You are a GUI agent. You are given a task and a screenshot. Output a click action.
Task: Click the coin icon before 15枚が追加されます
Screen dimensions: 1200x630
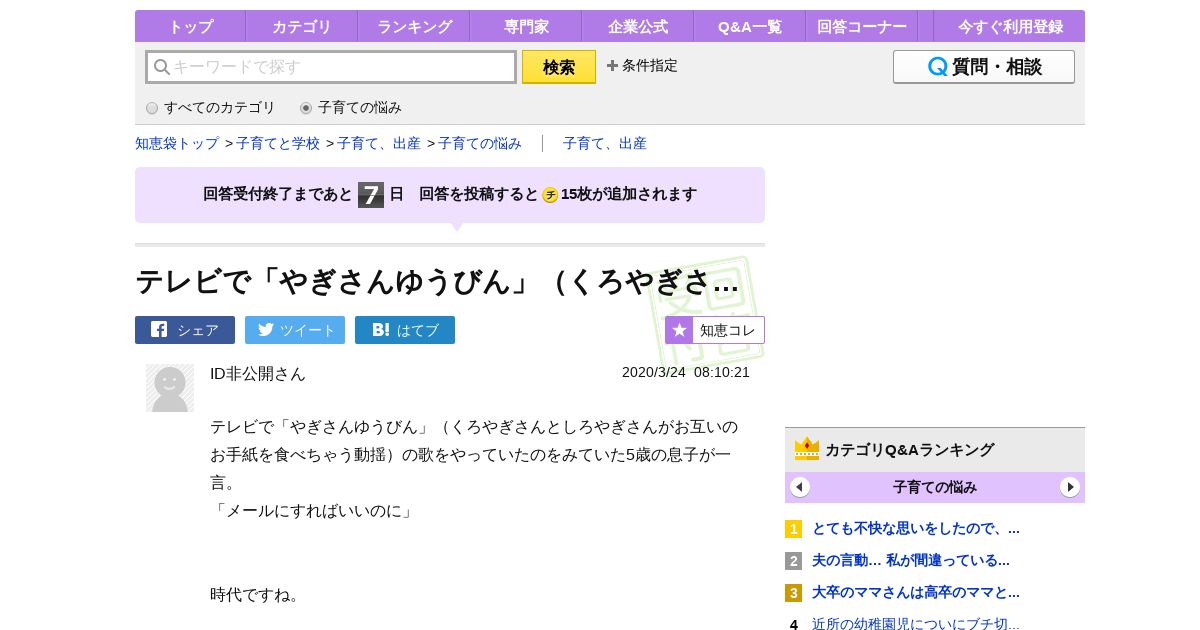[x=550, y=195]
